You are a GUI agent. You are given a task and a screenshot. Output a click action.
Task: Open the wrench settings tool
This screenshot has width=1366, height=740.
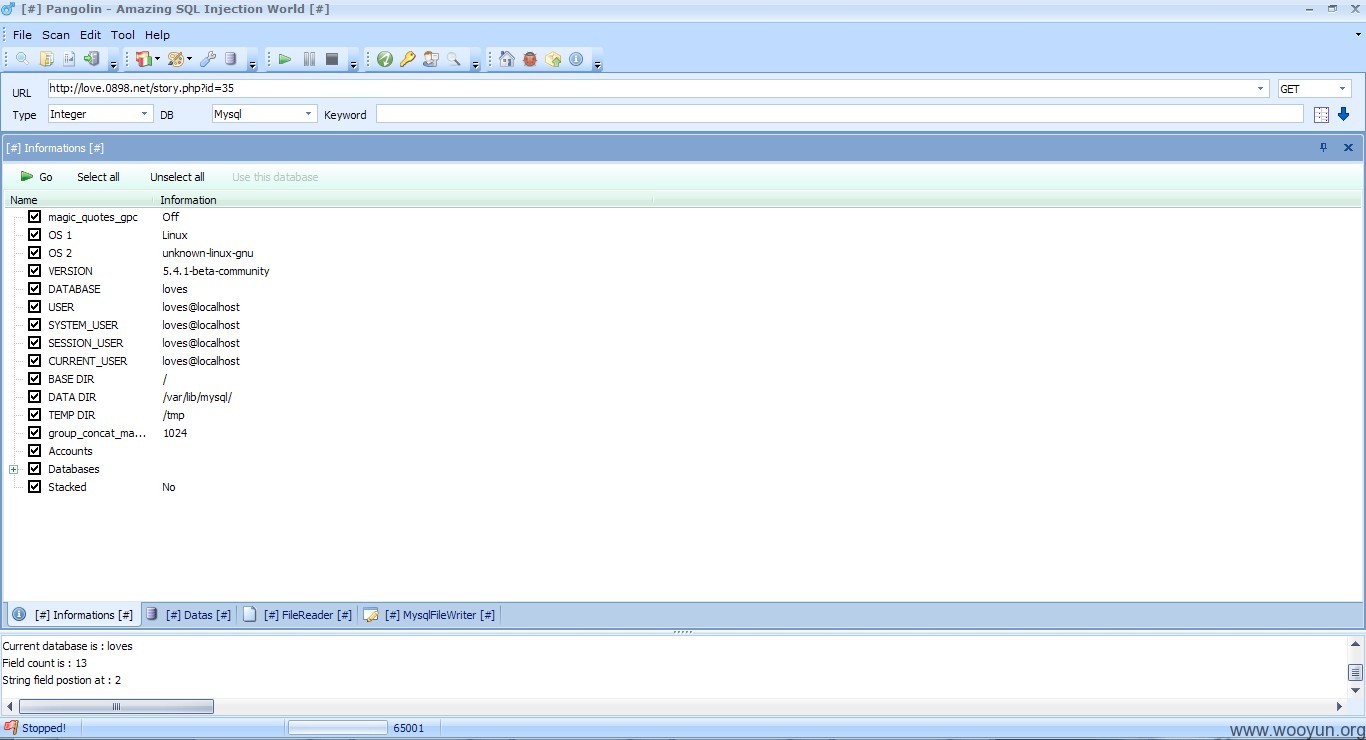[208, 59]
